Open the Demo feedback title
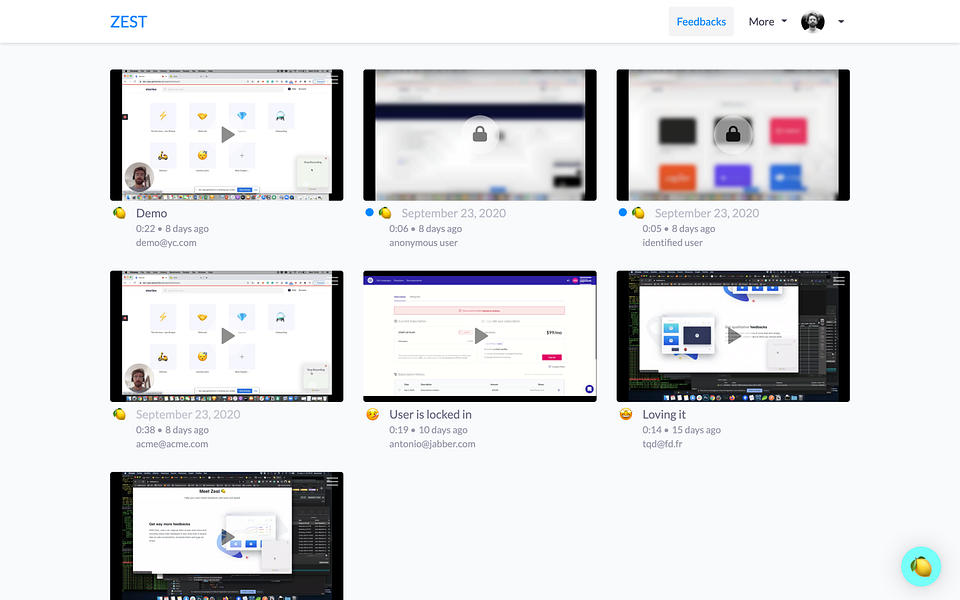Image resolution: width=960 pixels, height=600 pixels. tap(151, 213)
